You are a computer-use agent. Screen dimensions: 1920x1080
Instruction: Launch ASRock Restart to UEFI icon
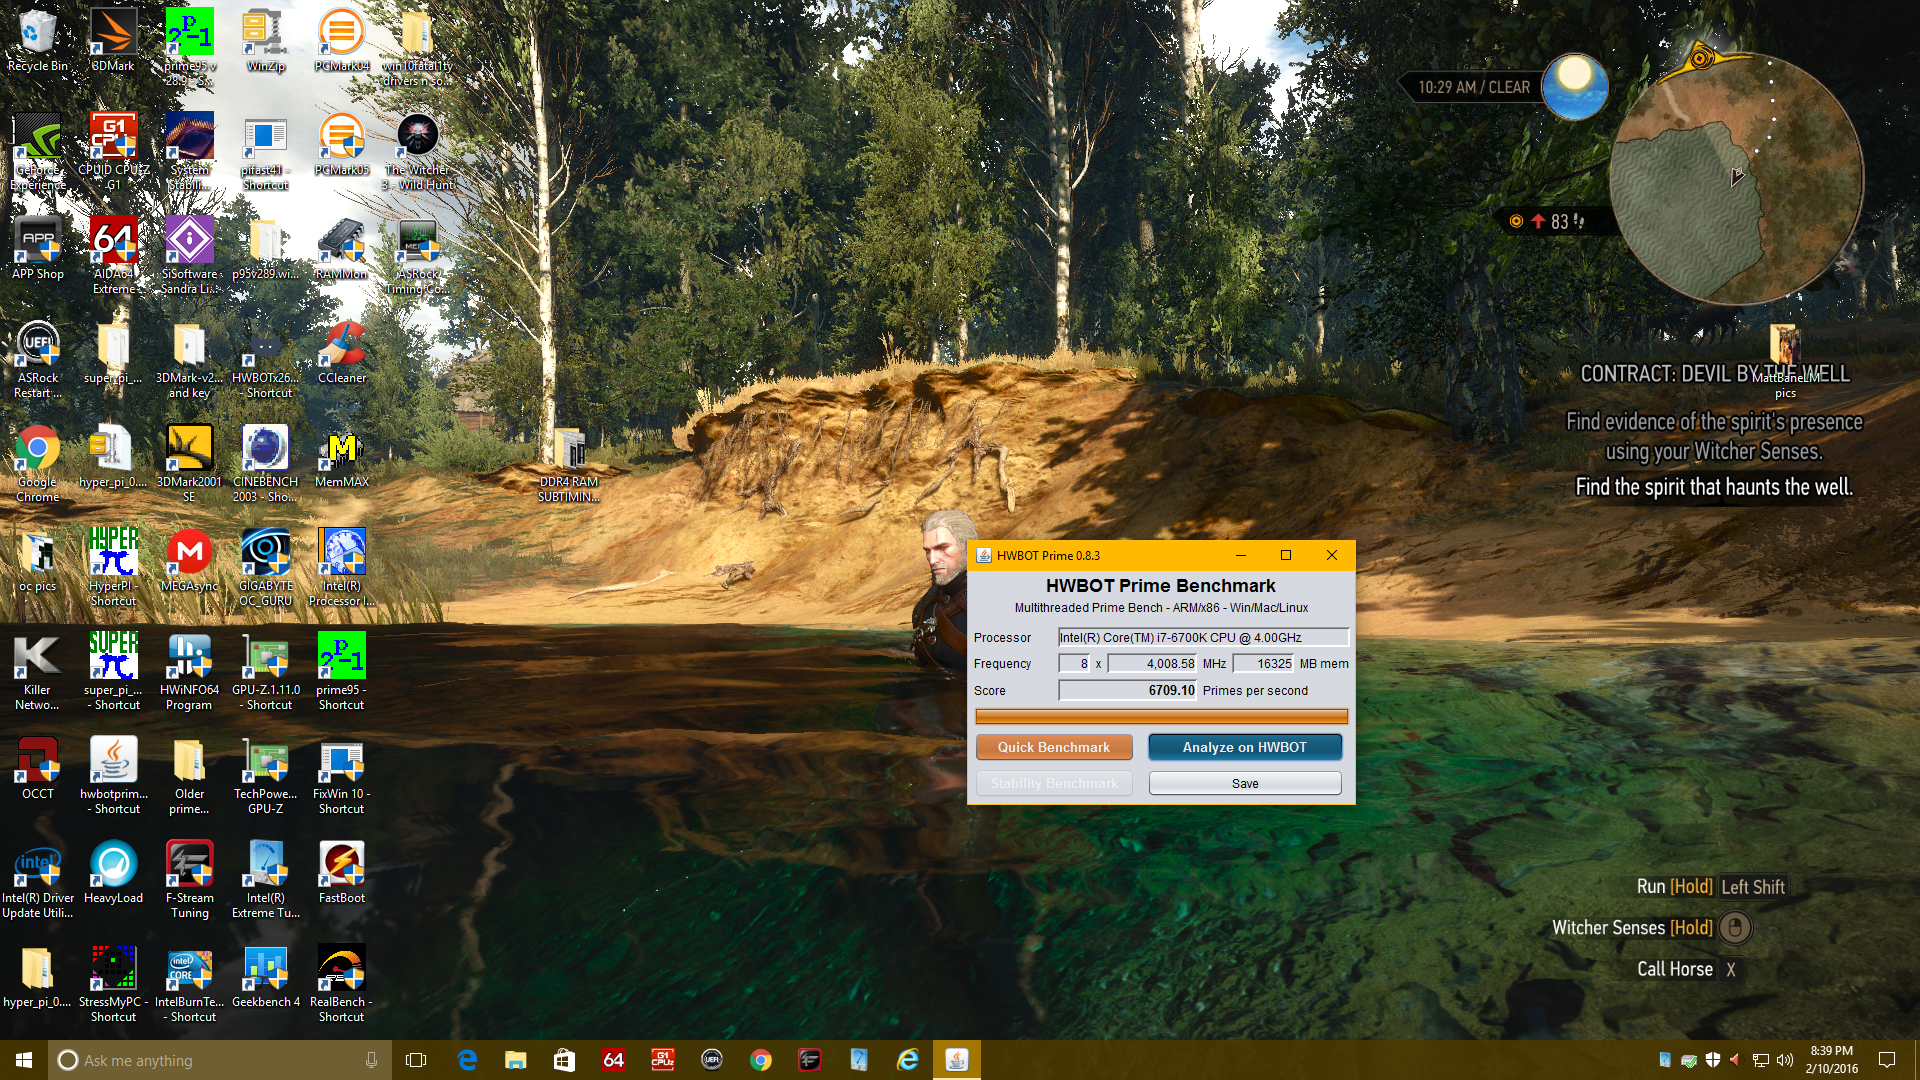coord(38,359)
